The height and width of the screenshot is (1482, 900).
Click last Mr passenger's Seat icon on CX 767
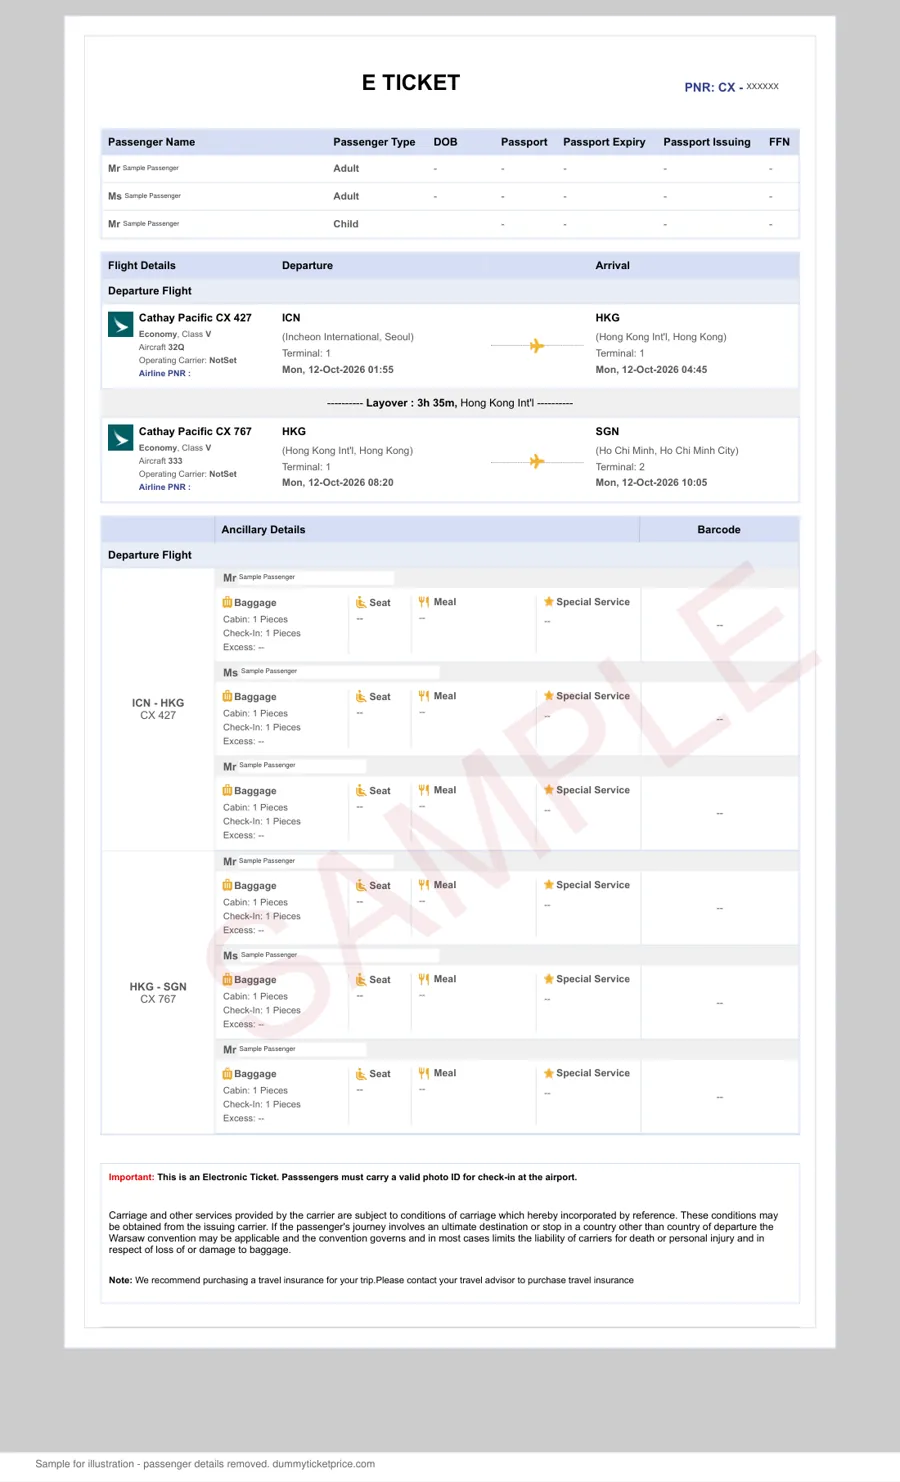(361, 1073)
